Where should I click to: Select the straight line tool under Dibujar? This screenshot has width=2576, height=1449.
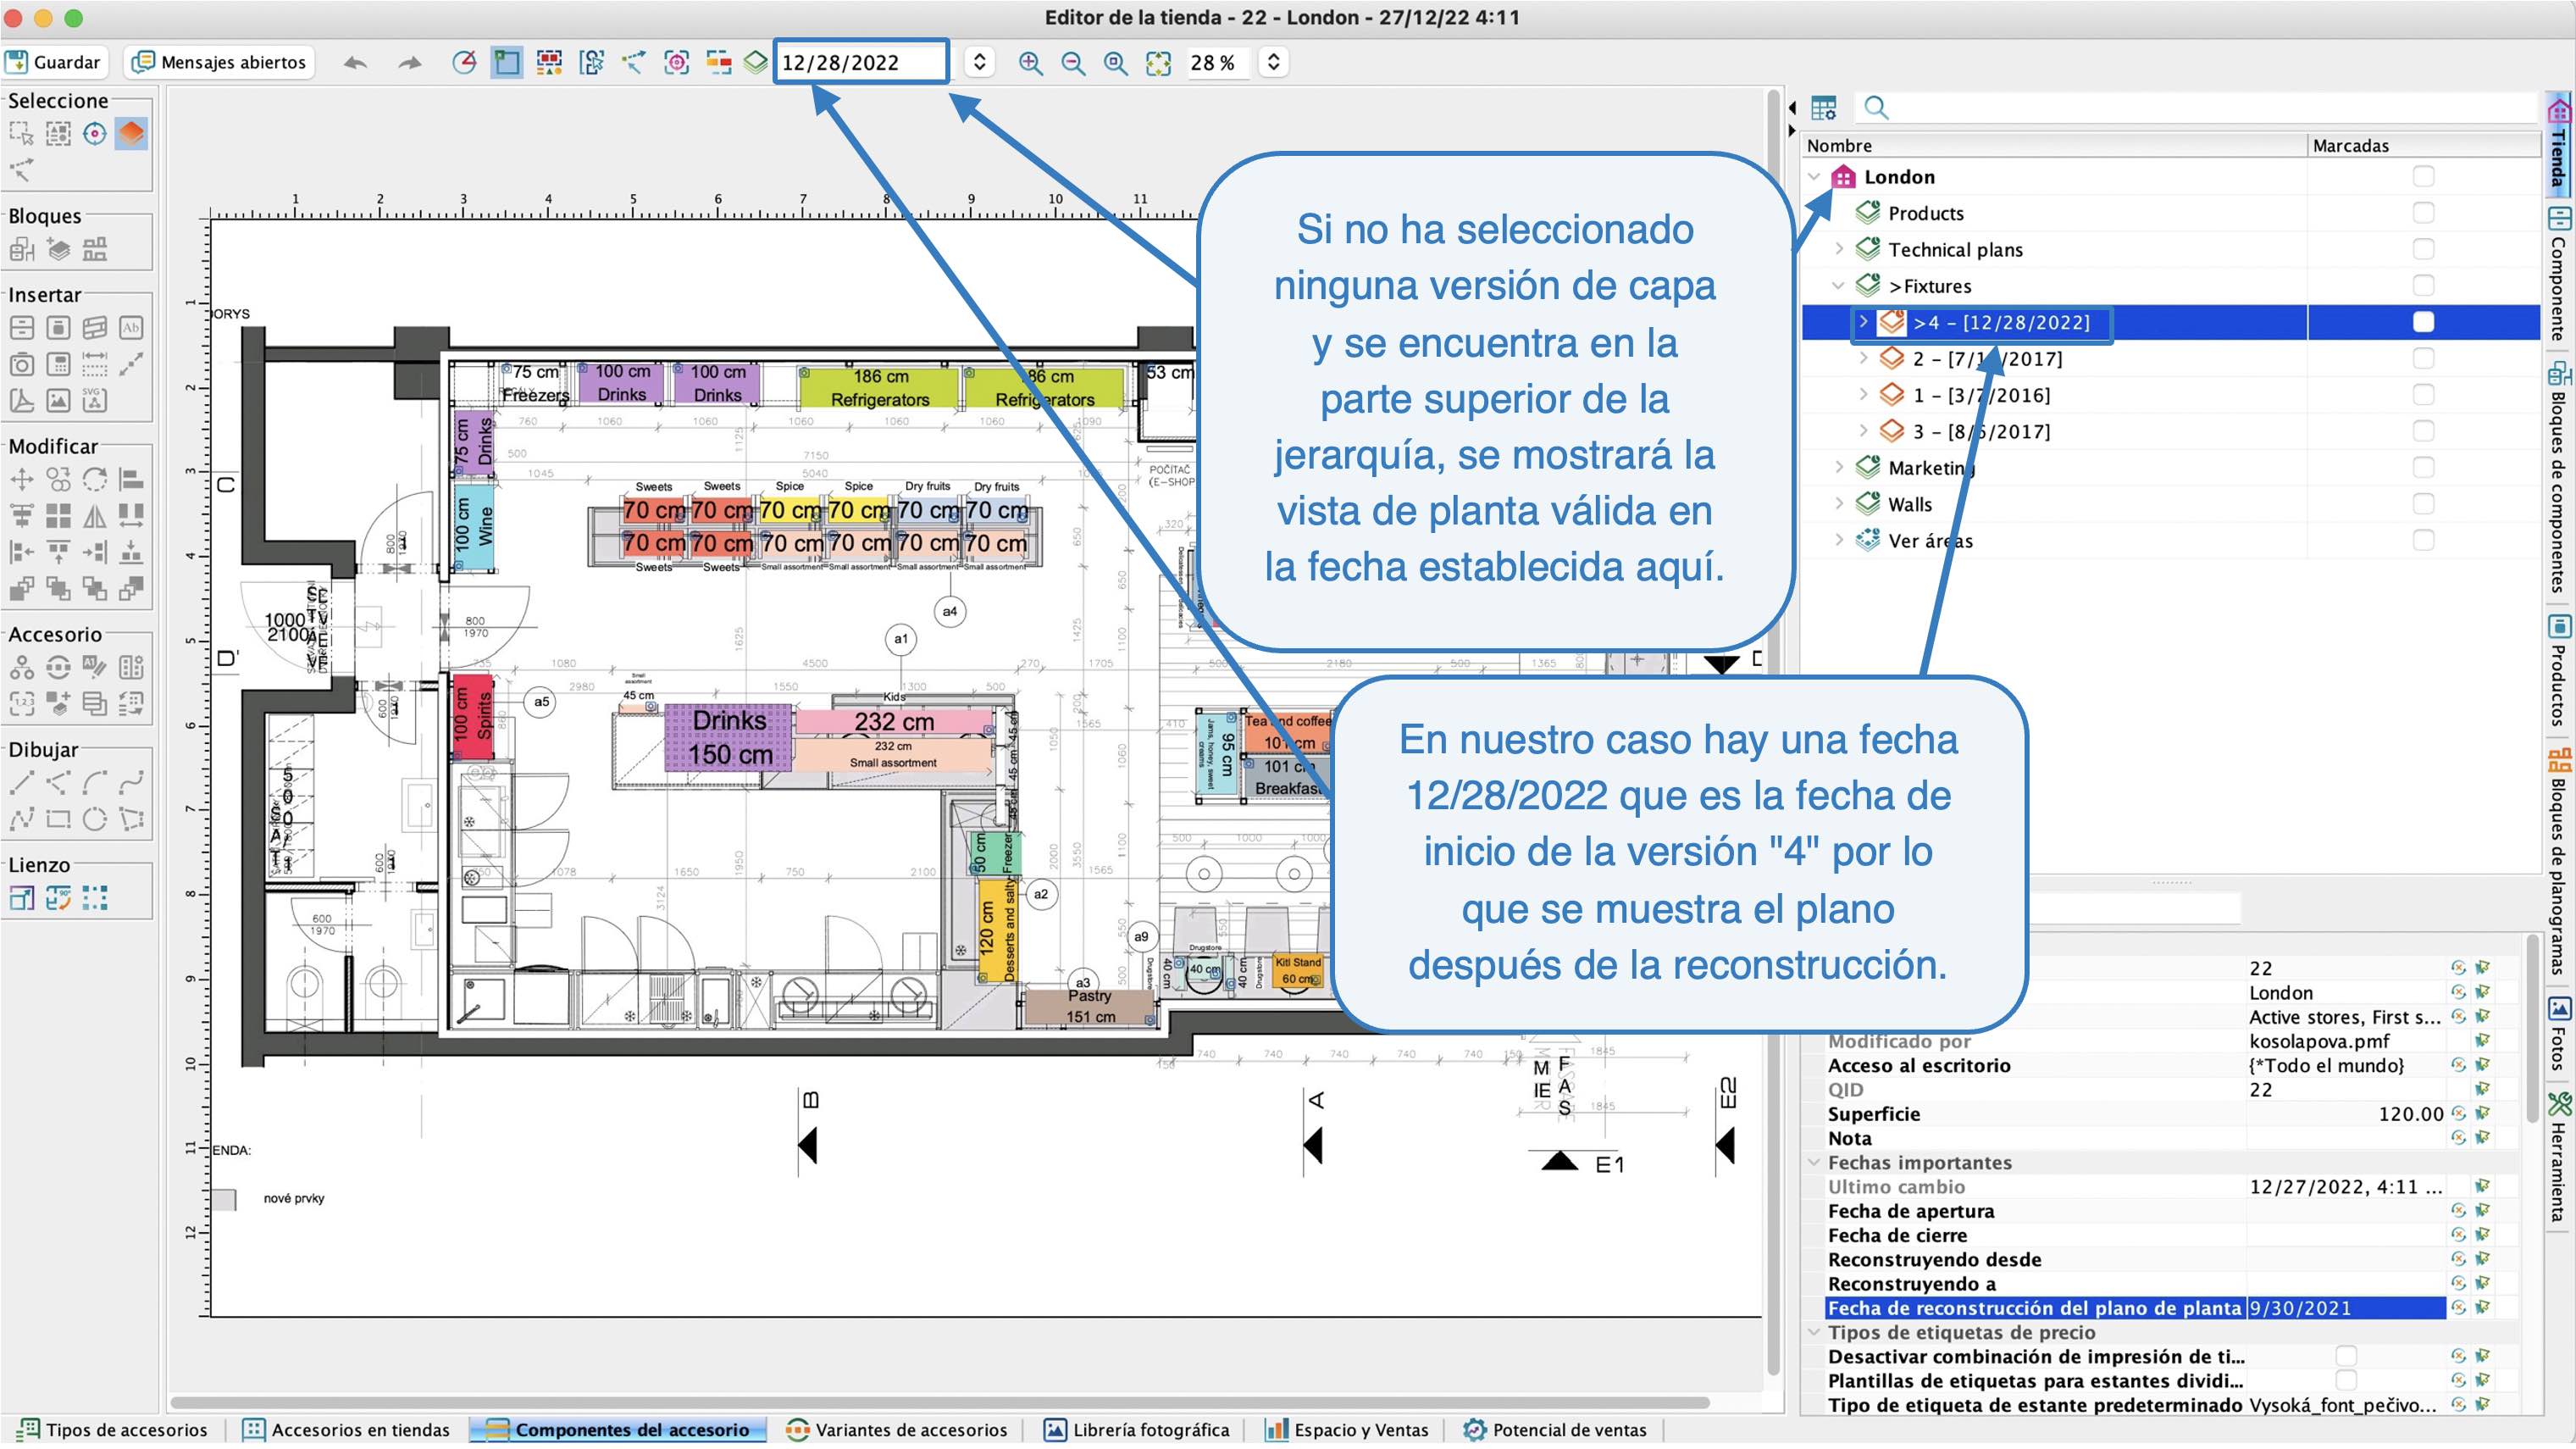[x=21, y=783]
